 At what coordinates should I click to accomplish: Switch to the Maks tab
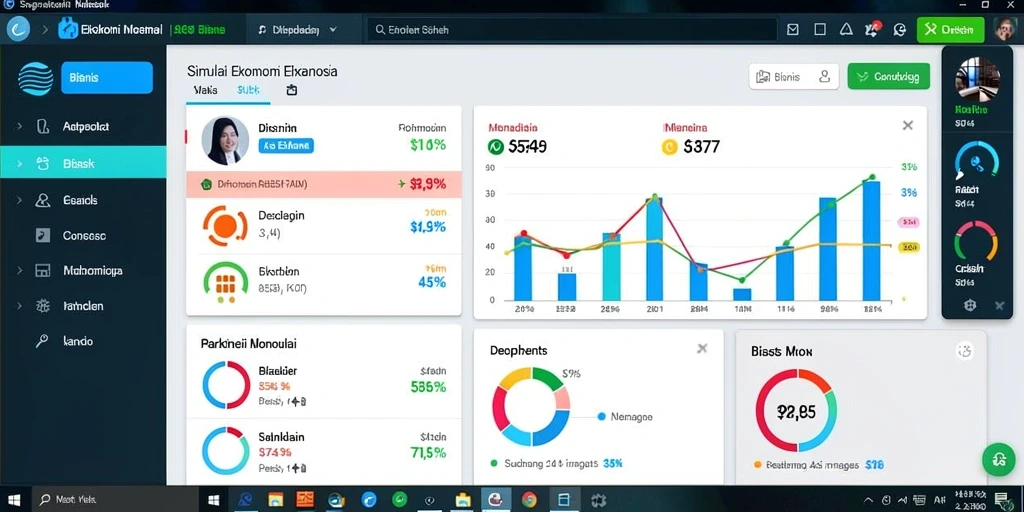pos(206,91)
